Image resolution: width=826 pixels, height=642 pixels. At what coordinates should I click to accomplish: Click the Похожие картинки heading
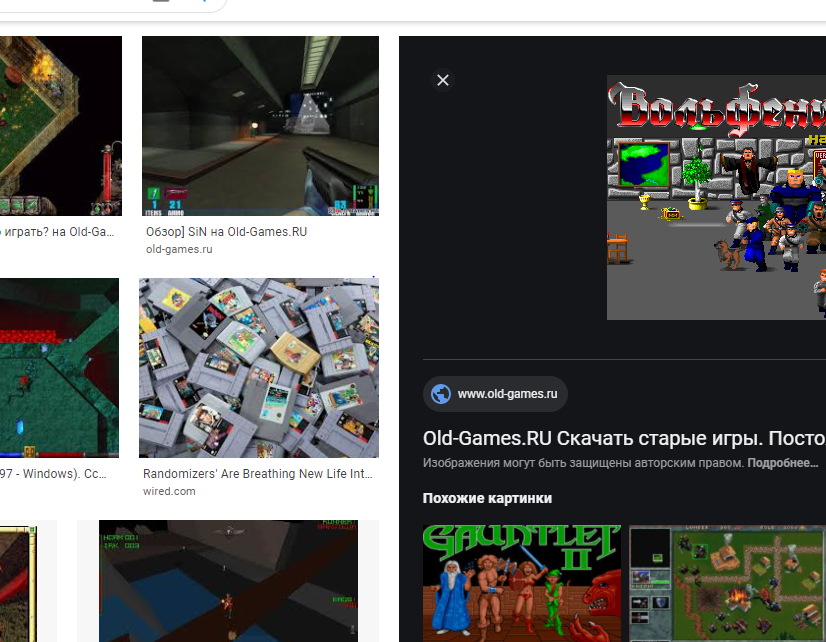click(487, 498)
